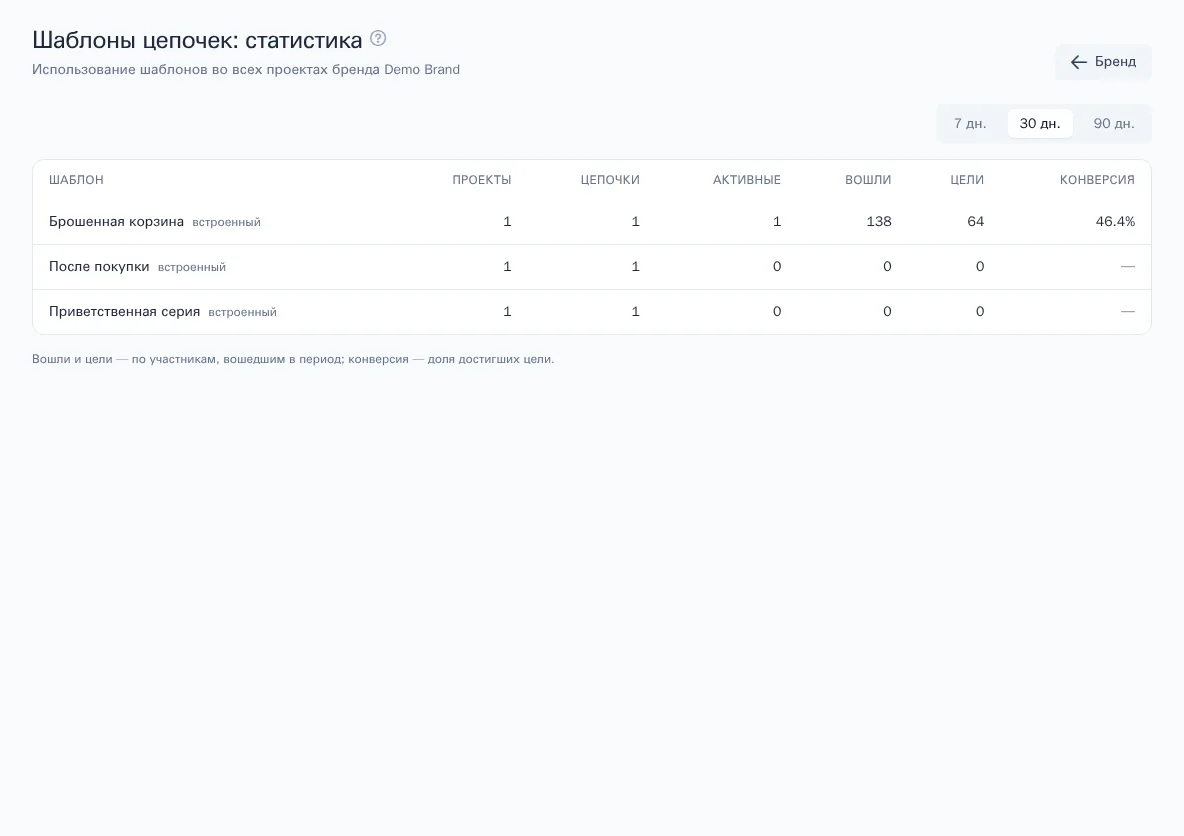Image resolution: width=1184 pixels, height=836 pixels.
Task: Click the 138 entered value
Action: pos(879,222)
